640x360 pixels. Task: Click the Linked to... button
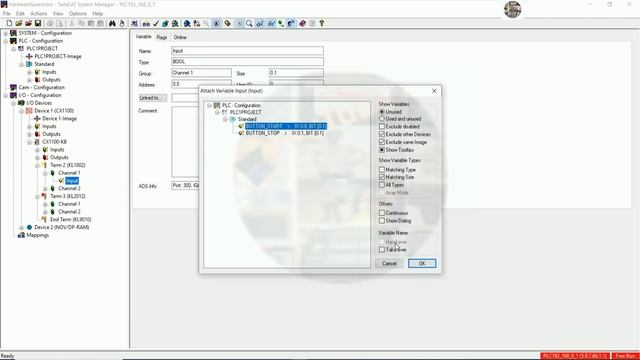pos(153,98)
